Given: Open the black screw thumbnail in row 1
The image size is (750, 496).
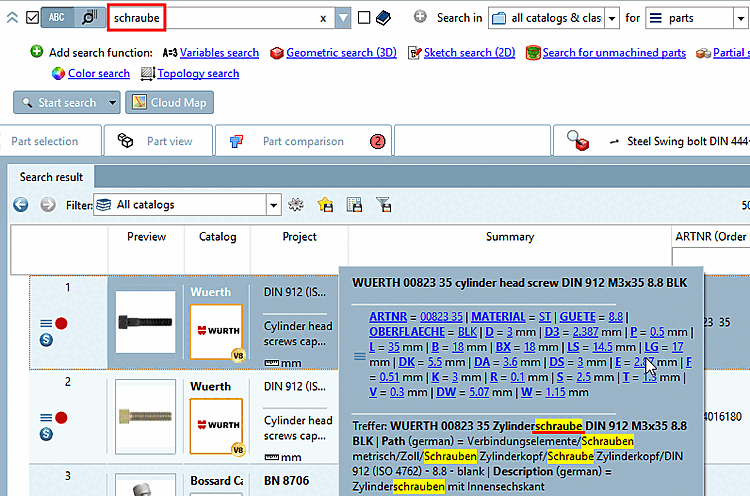Looking at the screenshot, I should pos(145,322).
